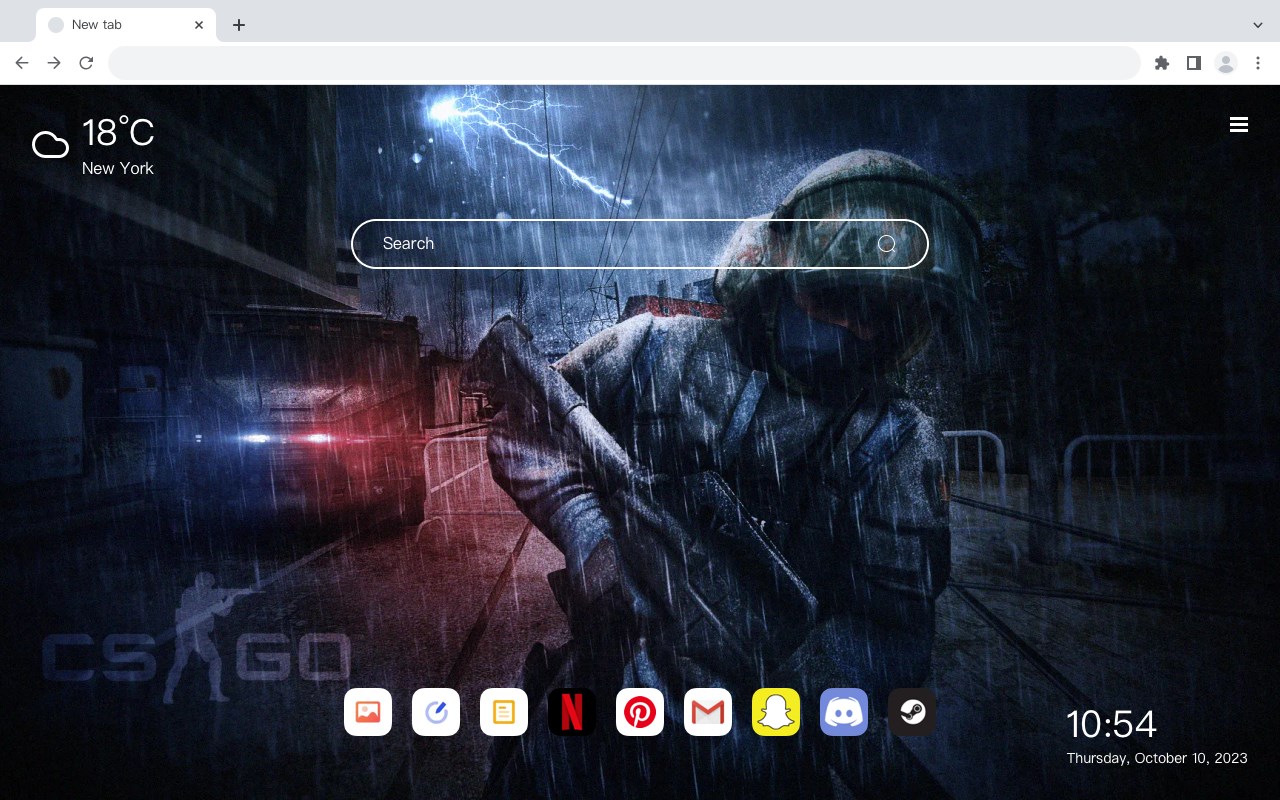Open a new tab with the plus button
The image size is (1280, 800).
[x=238, y=25]
